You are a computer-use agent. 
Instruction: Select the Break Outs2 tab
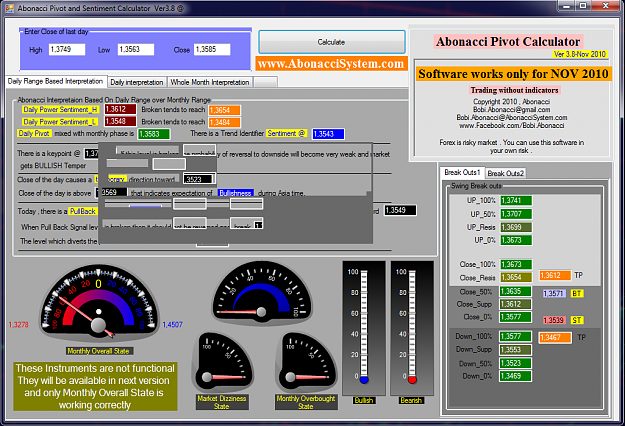pos(505,173)
